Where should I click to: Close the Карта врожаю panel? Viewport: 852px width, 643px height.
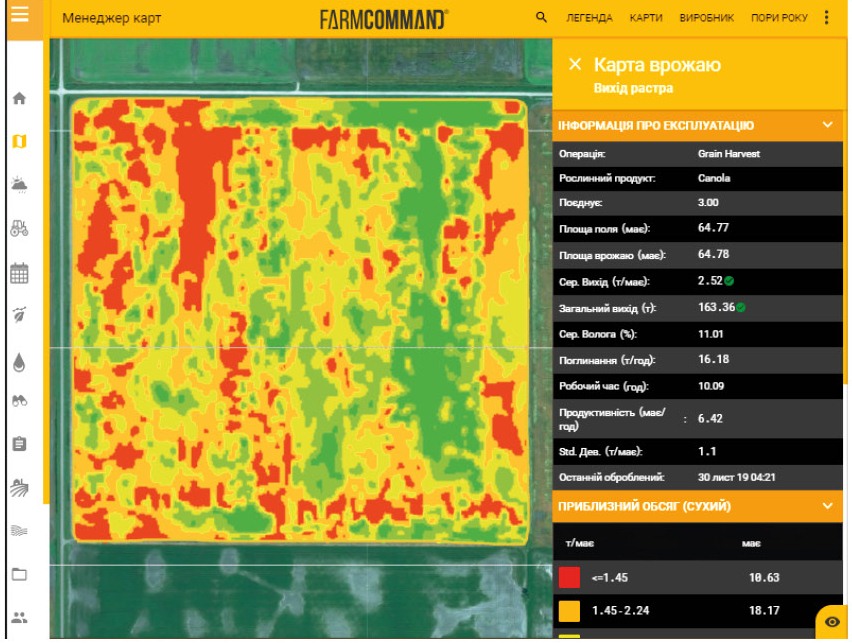(x=574, y=64)
